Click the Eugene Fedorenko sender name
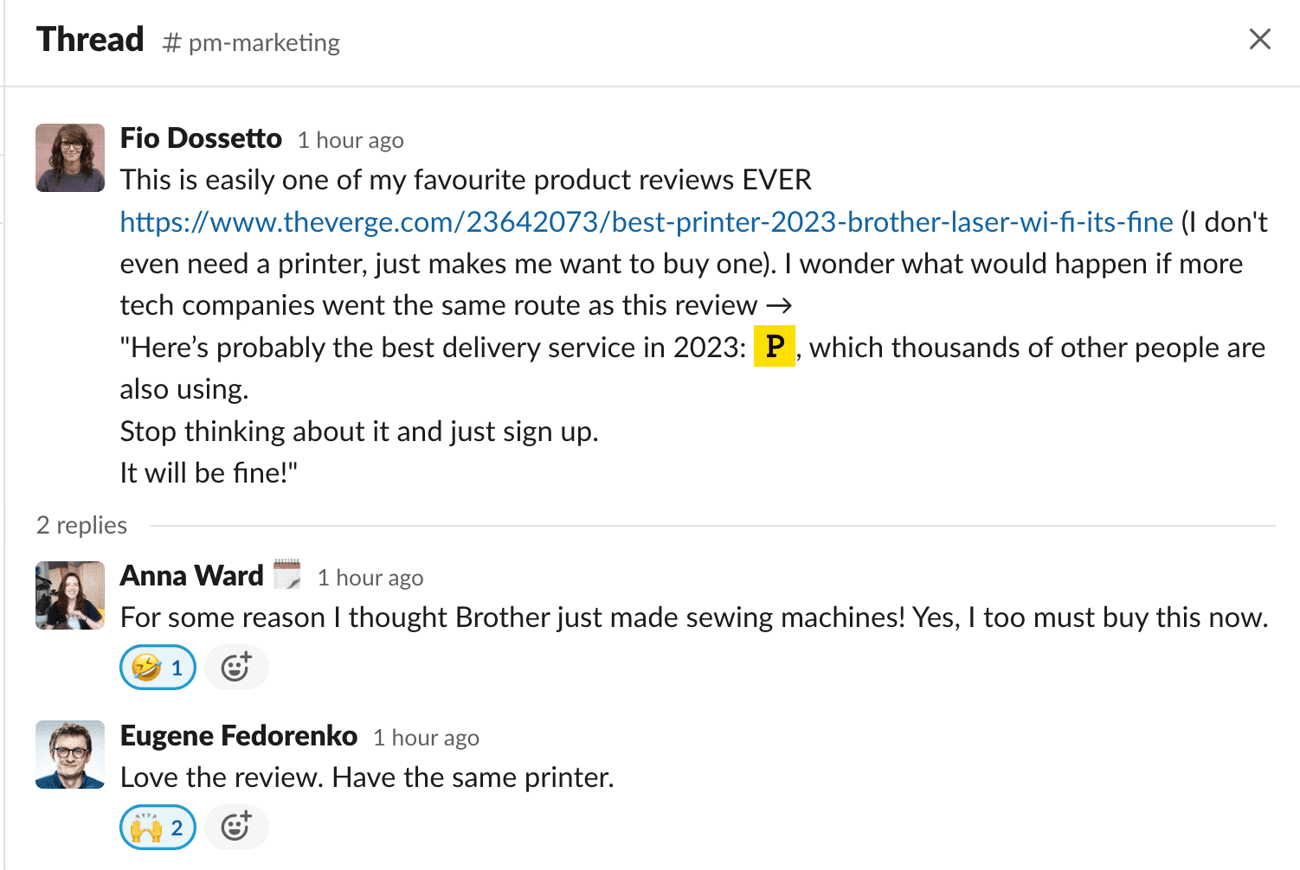The width and height of the screenshot is (1300, 870). click(x=238, y=736)
